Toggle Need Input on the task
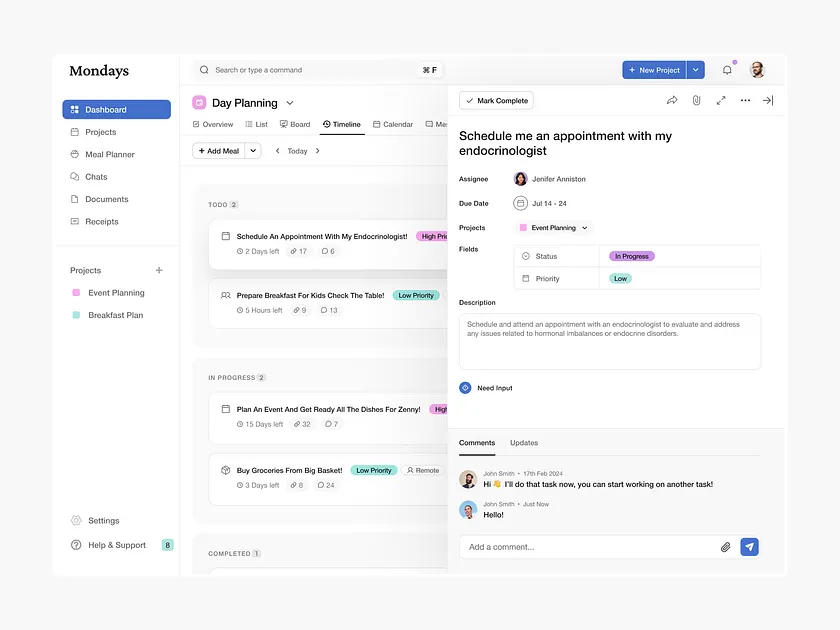The height and width of the screenshot is (630, 840). point(484,387)
